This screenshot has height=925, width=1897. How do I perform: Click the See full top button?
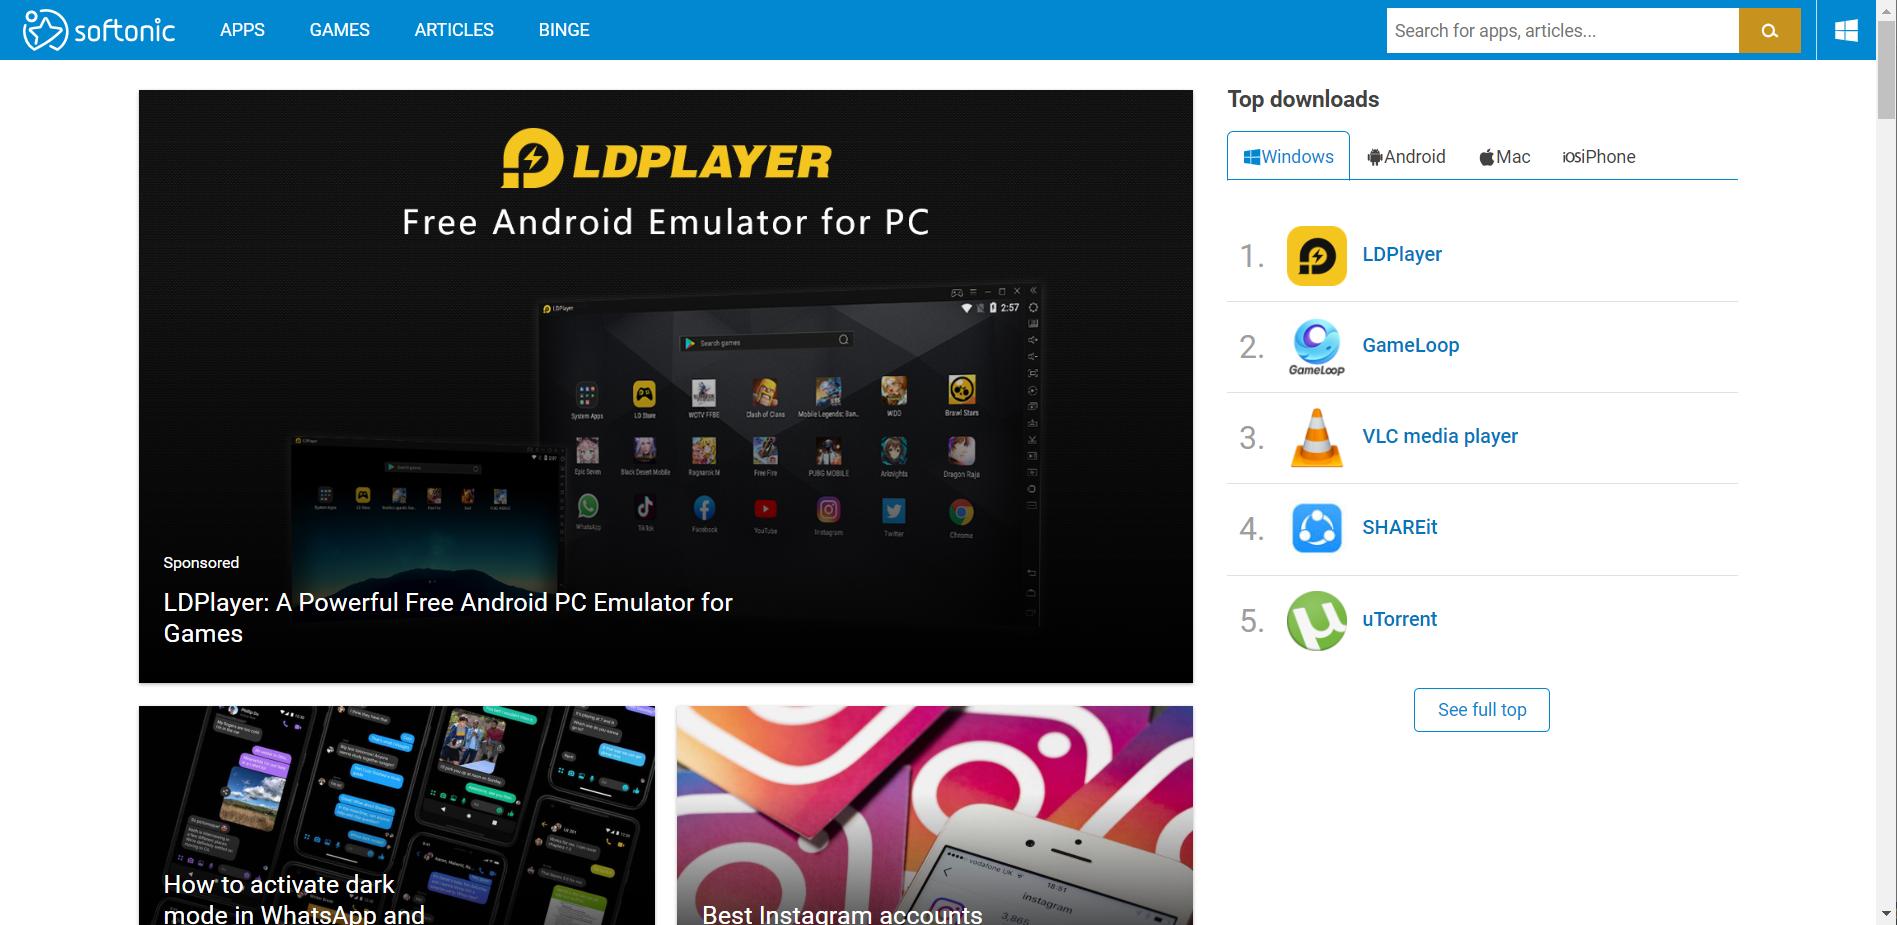coord(1481,710)
